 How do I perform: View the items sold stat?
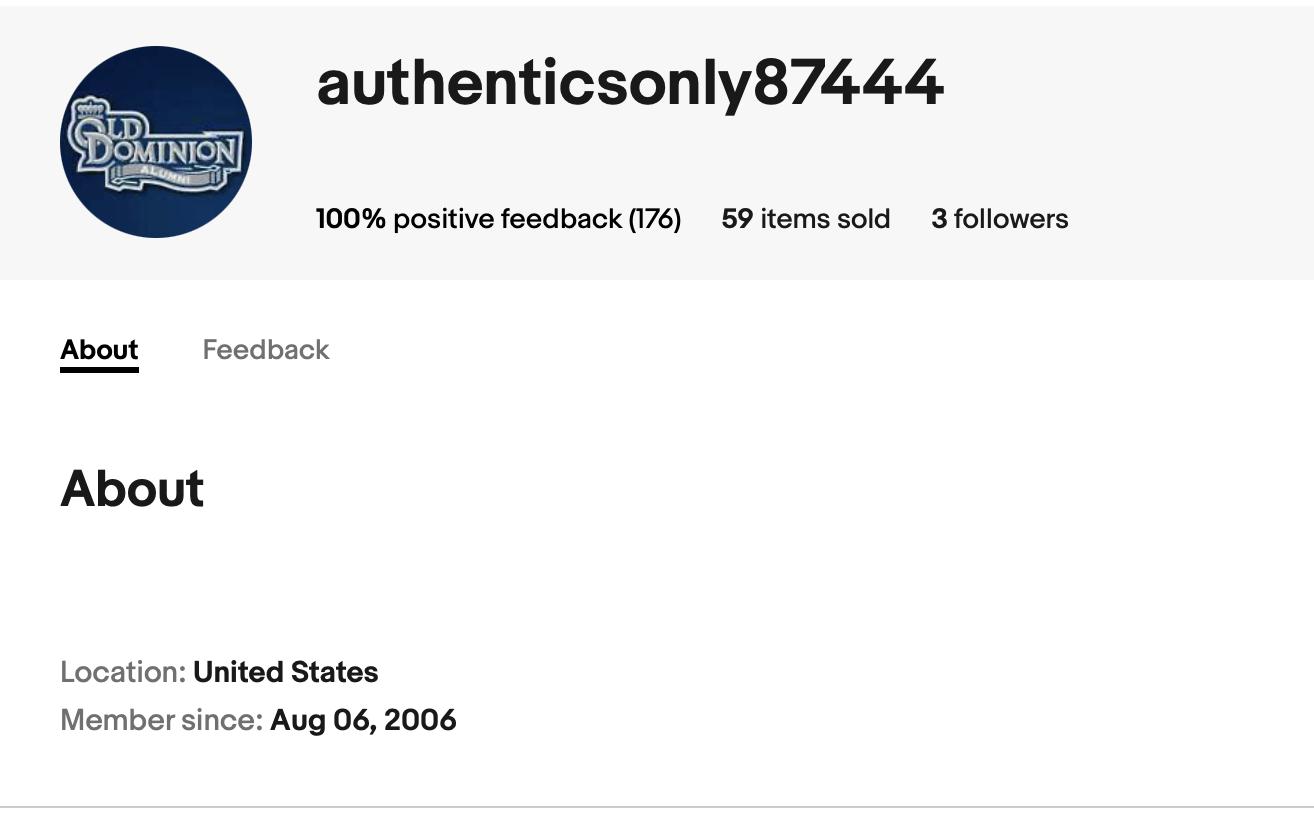pyautogui.click(x=806, y=219)
